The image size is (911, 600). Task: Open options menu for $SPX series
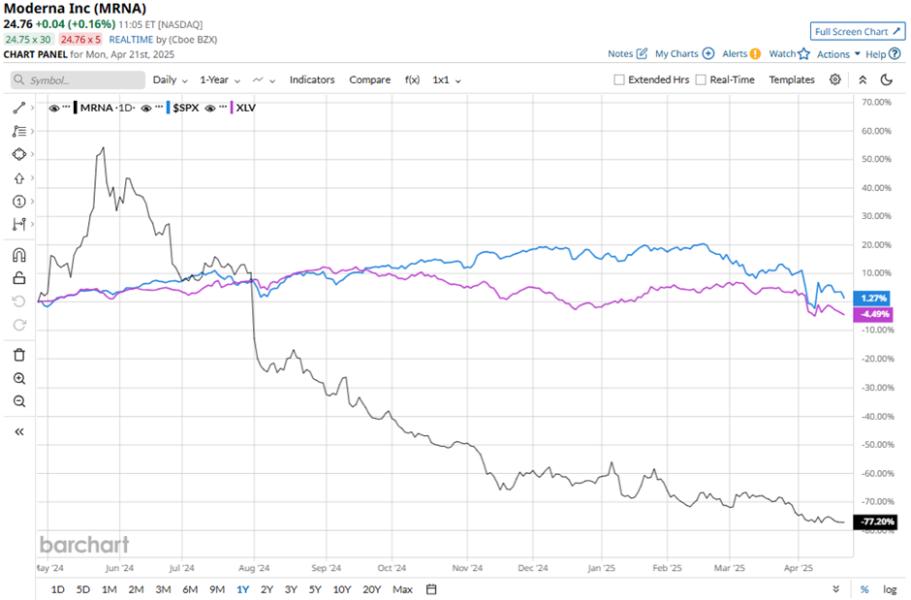tap(159, 107)
